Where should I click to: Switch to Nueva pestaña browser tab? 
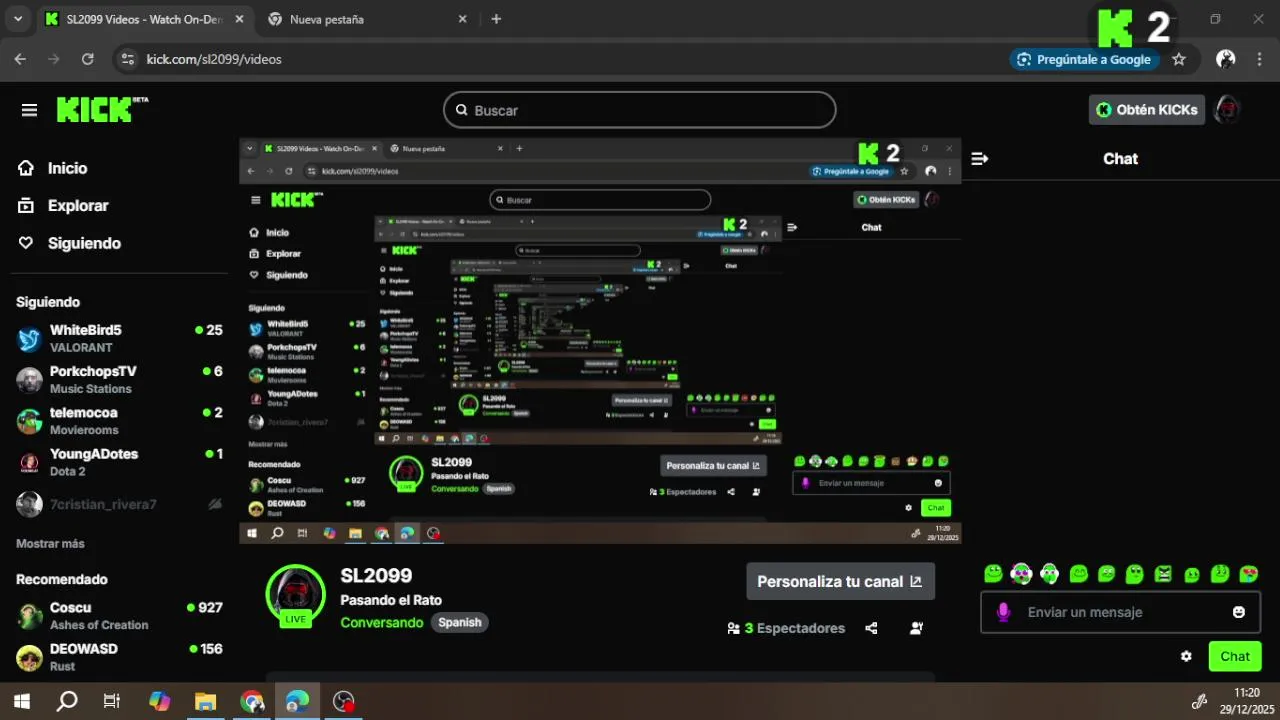[x=365, y=19]
